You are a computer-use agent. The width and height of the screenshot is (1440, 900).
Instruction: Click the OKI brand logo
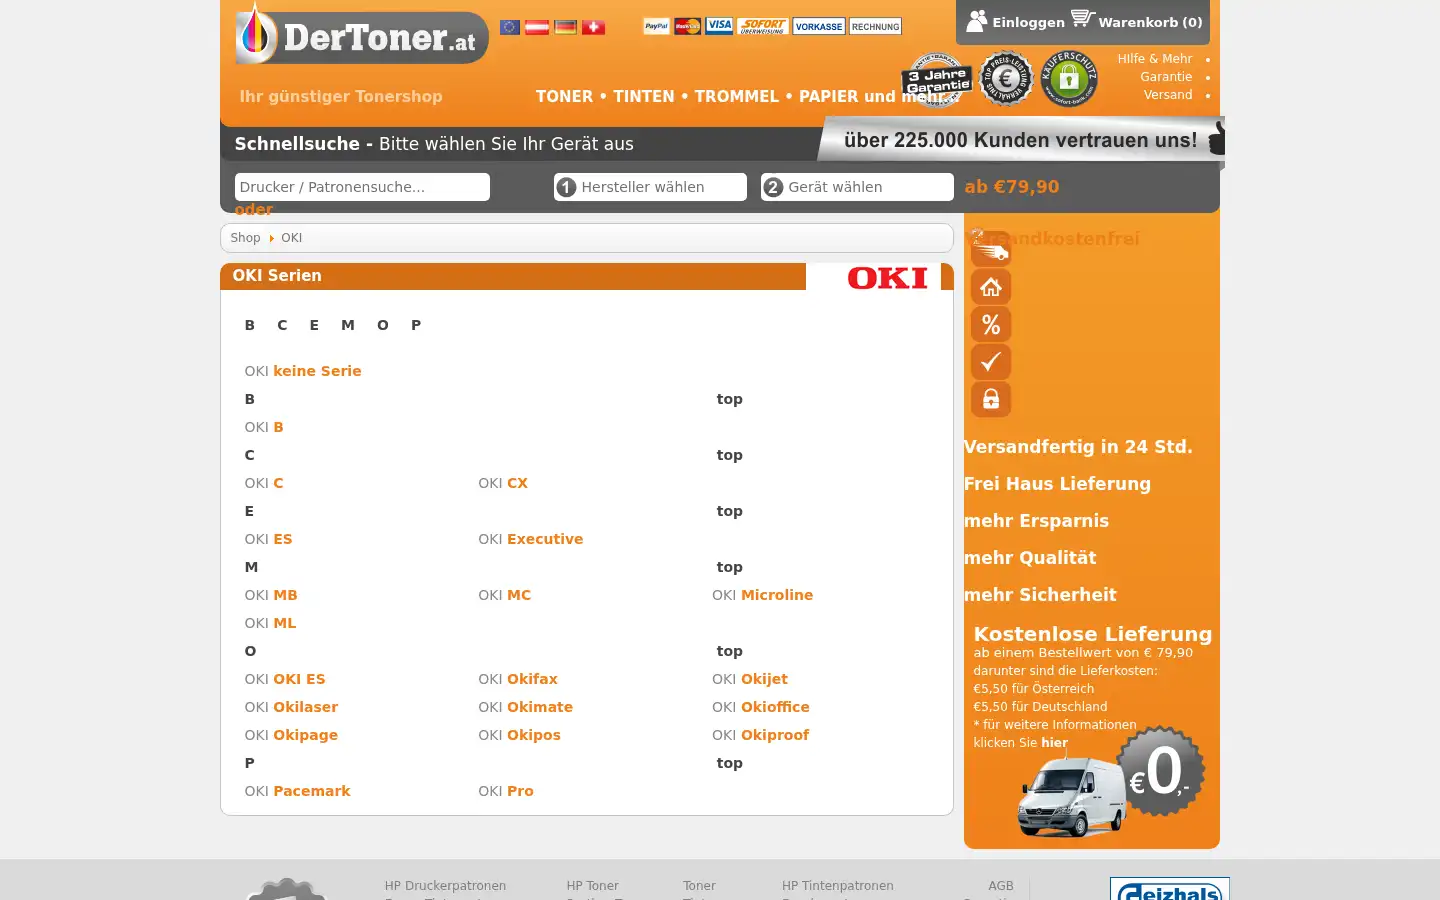point(887,278)
